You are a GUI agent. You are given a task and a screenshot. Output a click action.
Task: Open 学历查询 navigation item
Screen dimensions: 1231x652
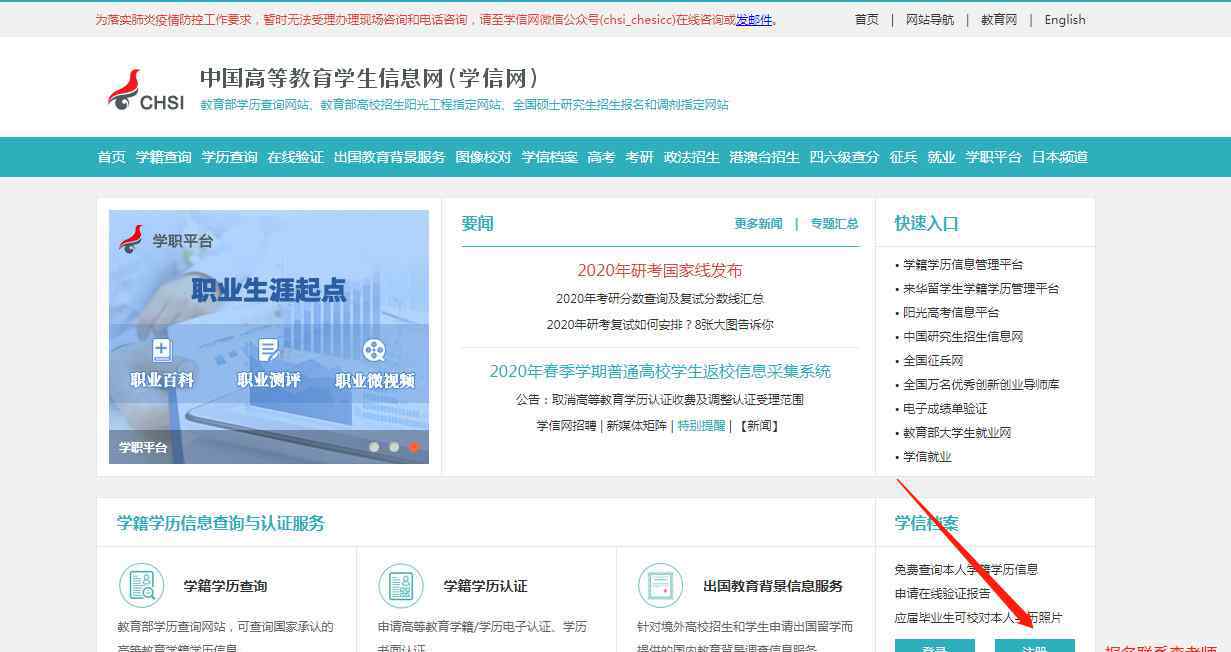click(230, 157)
